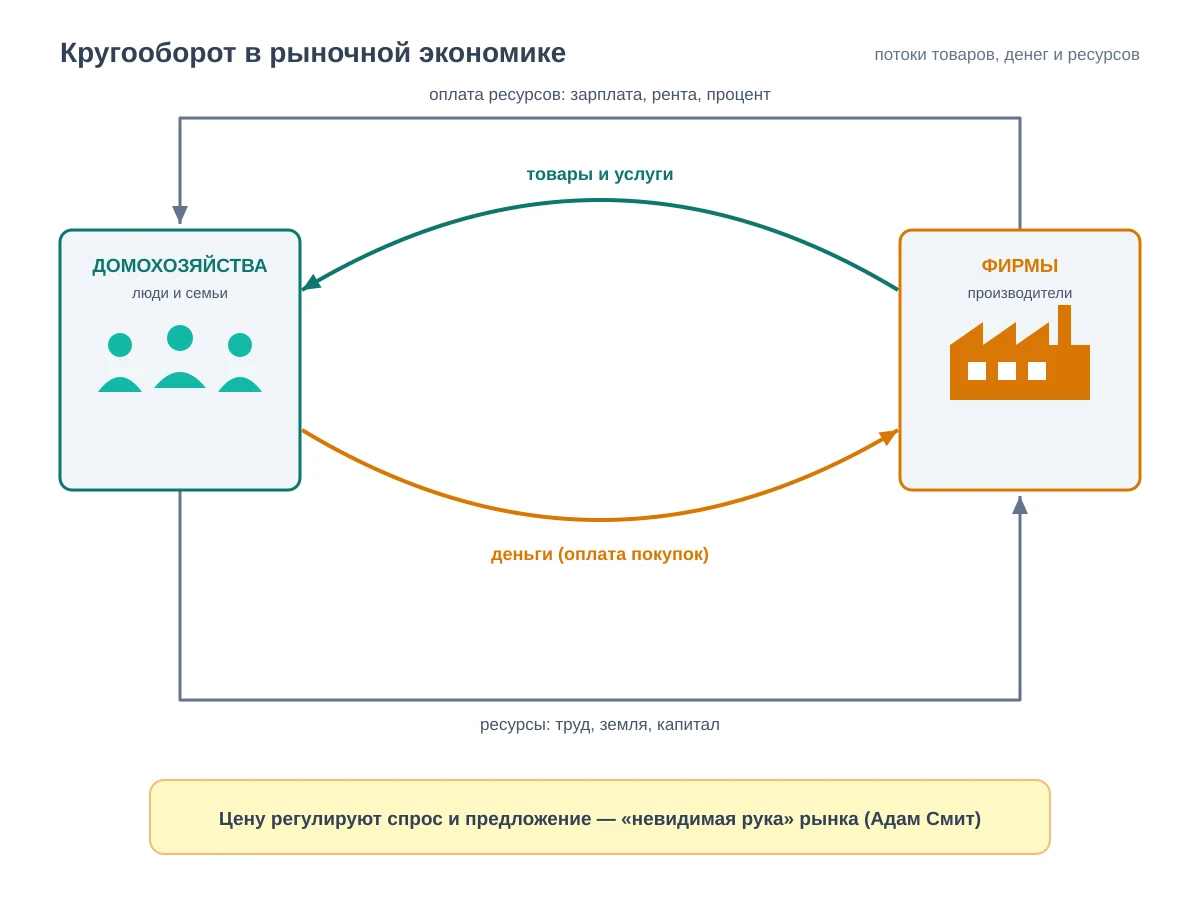The image size is (1200, 900).
Task: Click the orange label 'деньги (оплата покупок)'
Action: coord(600,554)
